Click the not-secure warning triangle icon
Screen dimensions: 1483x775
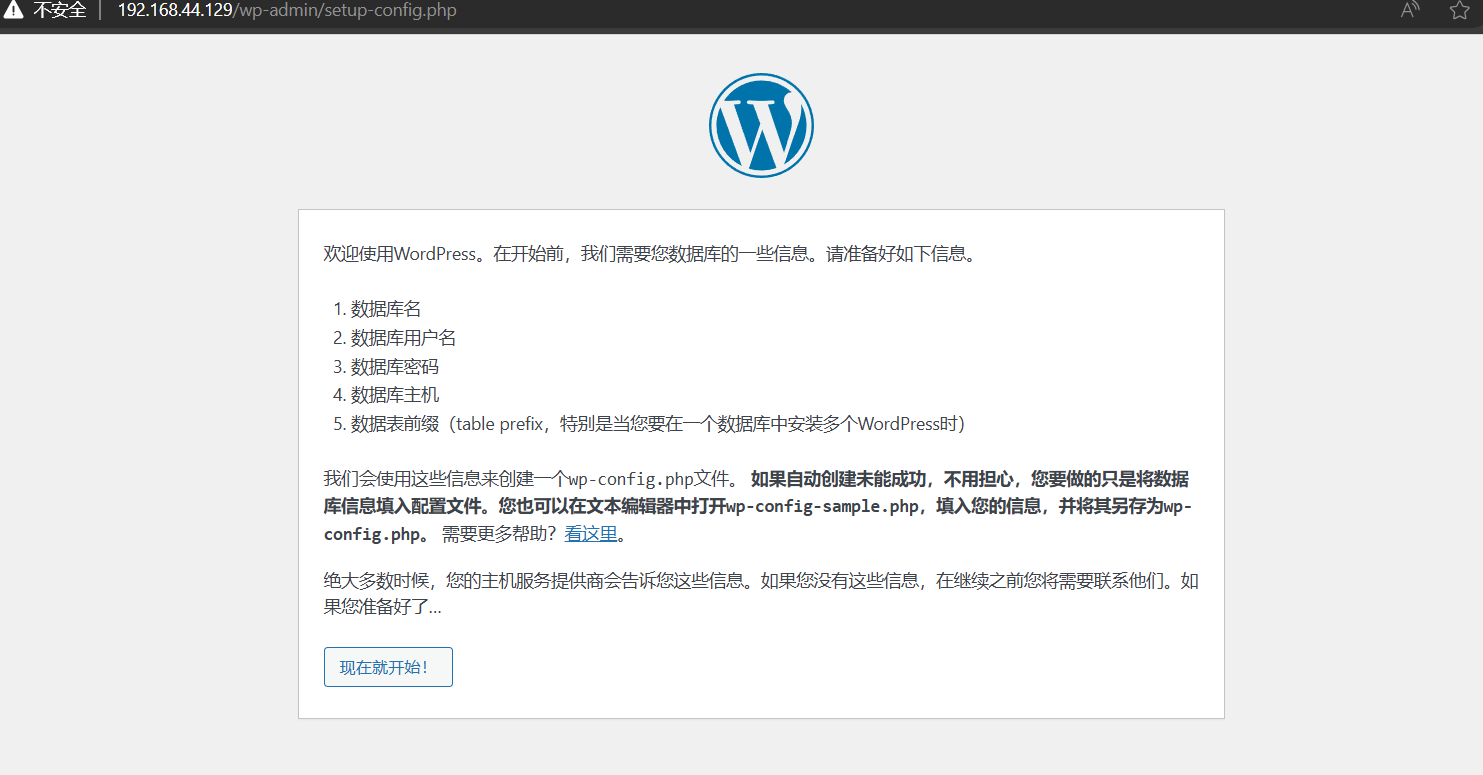pos(14,11)
